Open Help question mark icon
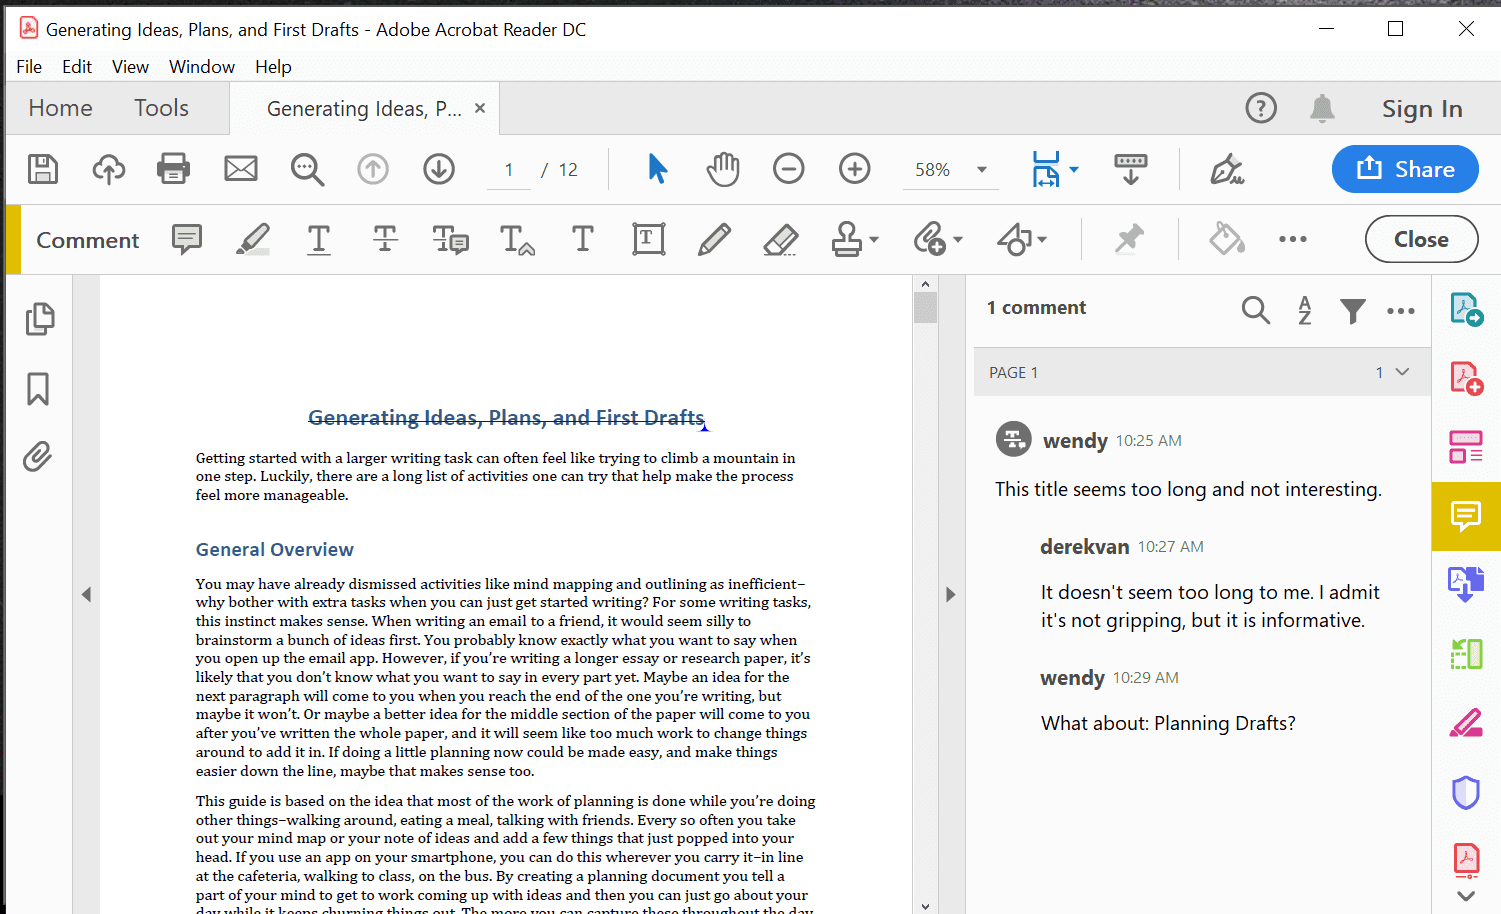The width and height of the screenshot is (1501, 914). point(1261,108)
